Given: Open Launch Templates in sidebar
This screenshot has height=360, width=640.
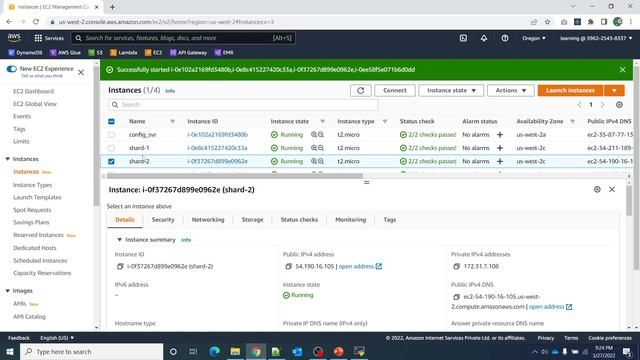Looking at the screenshot, I should (x=37, y=197).
